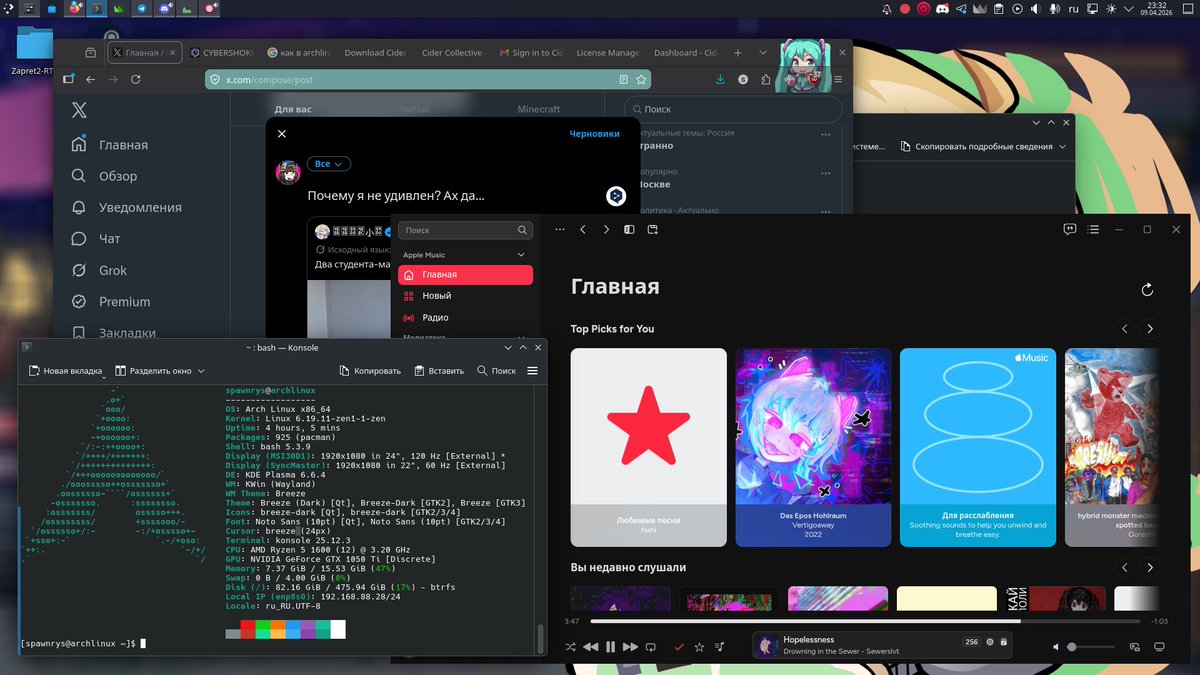
Task: Go forward in Cider navigation
Action: (x=606, y=229)
